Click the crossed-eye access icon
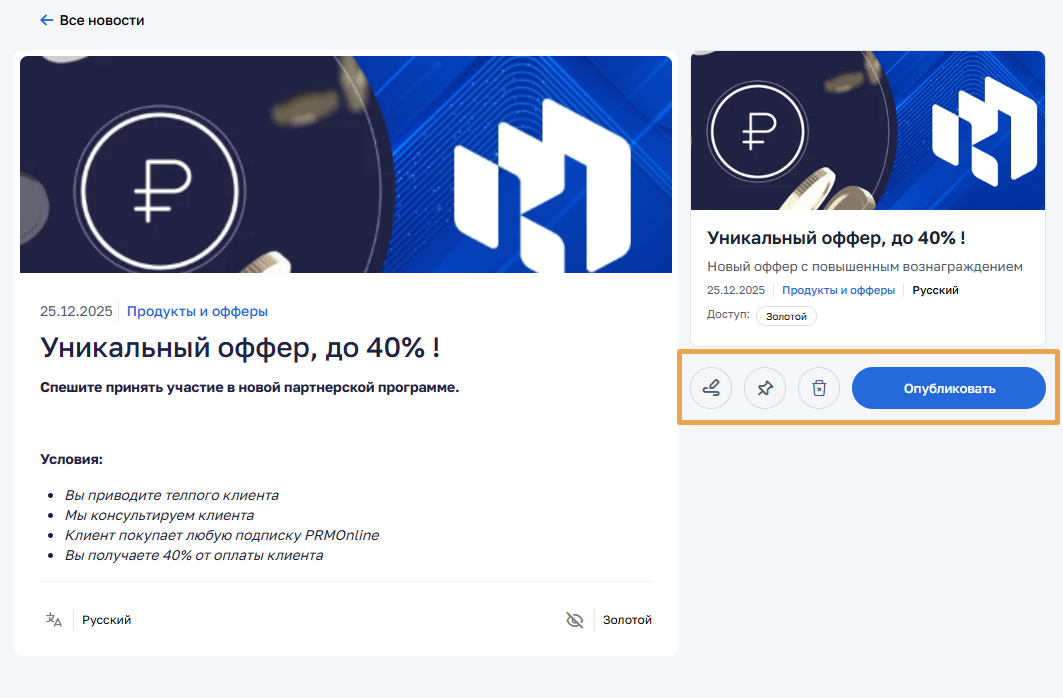The width and height of the screenshot is (1063, 698). (x=575, y=619)
